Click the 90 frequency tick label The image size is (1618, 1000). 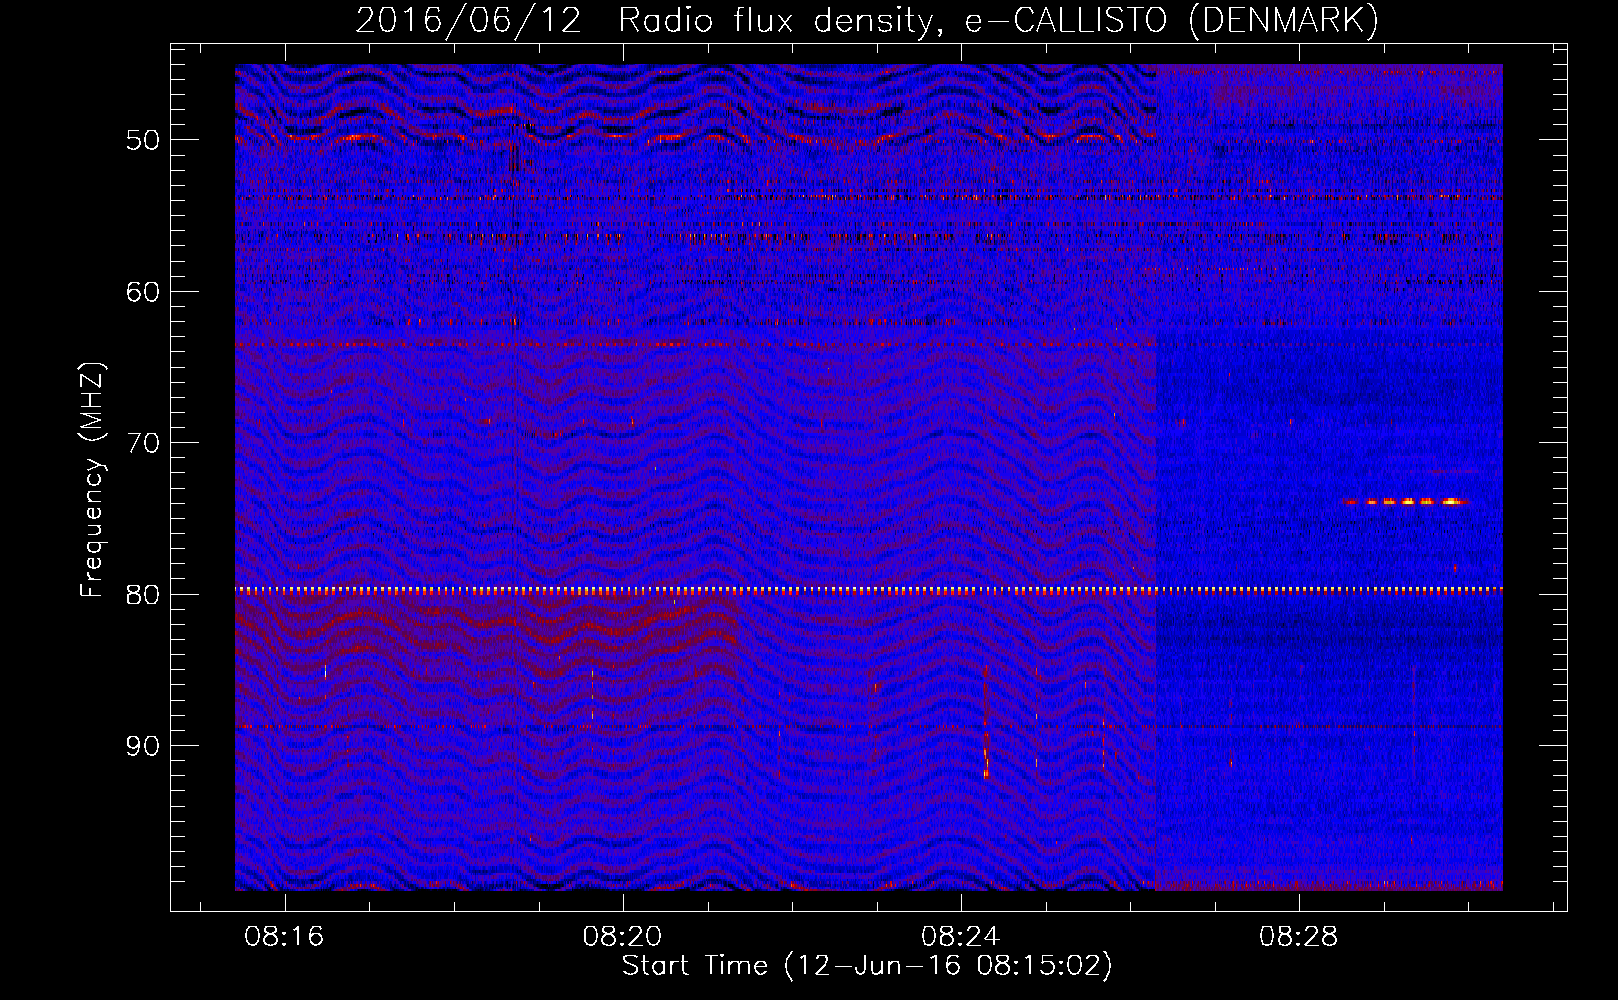pos(143,747)
